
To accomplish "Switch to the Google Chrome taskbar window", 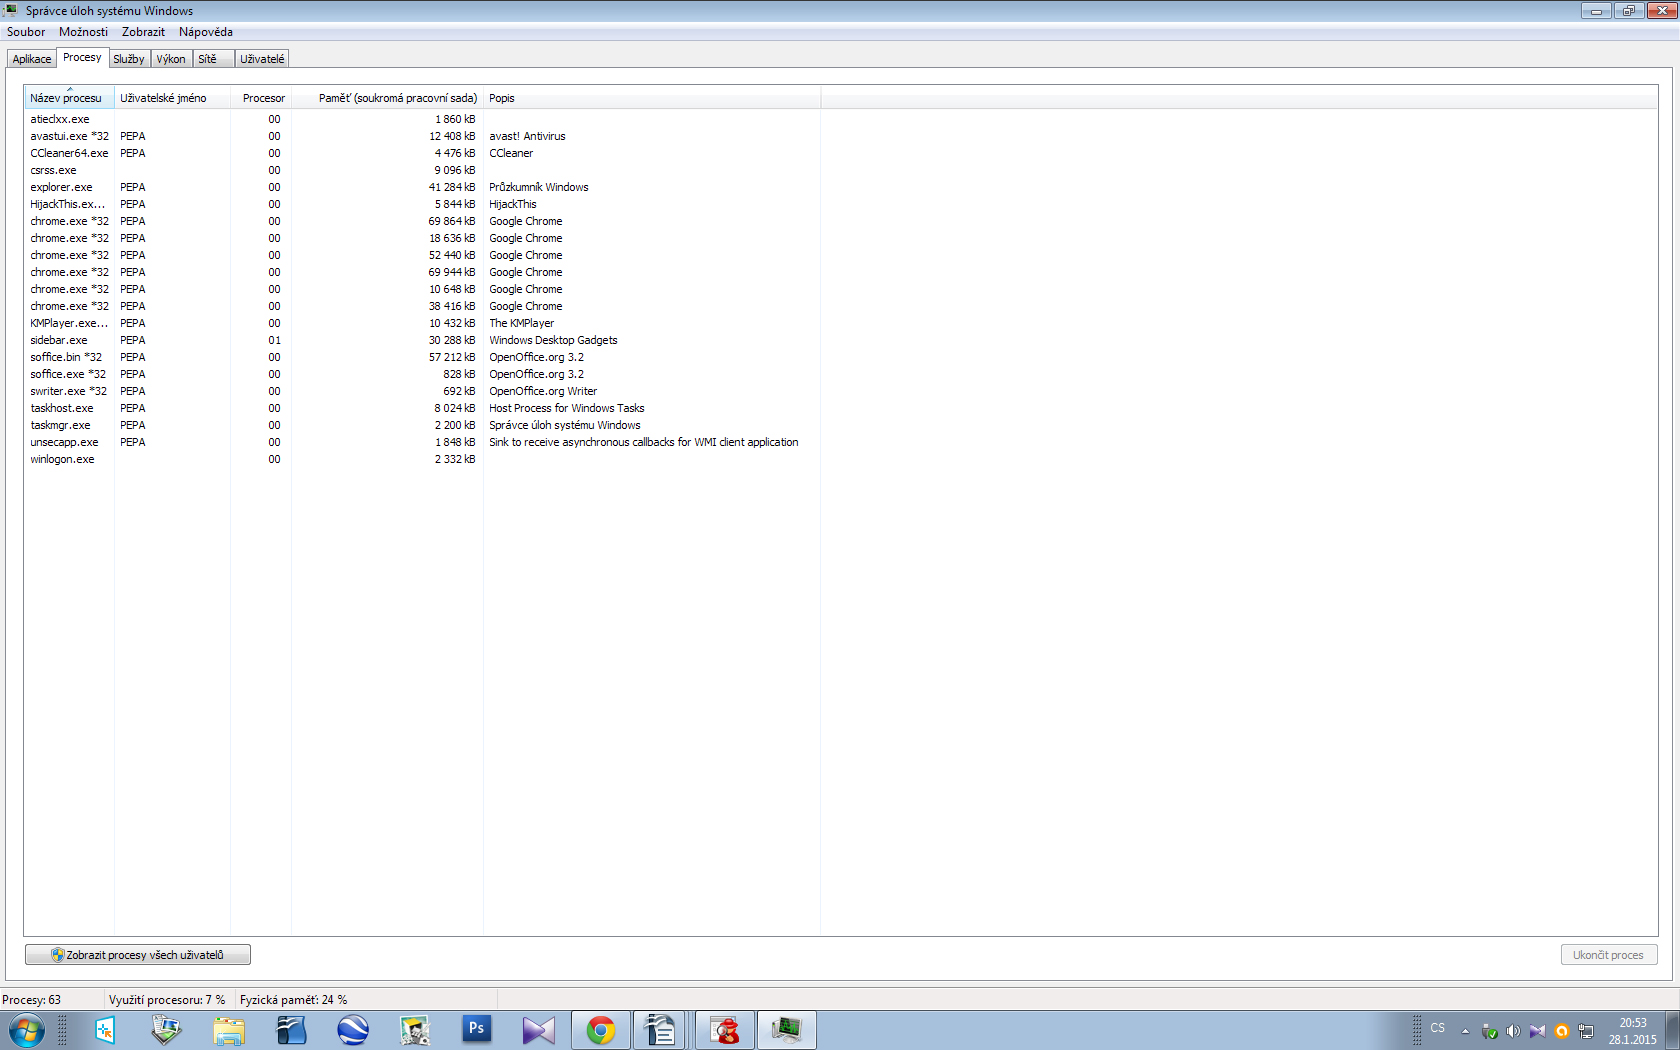I will pos(601,1030).
